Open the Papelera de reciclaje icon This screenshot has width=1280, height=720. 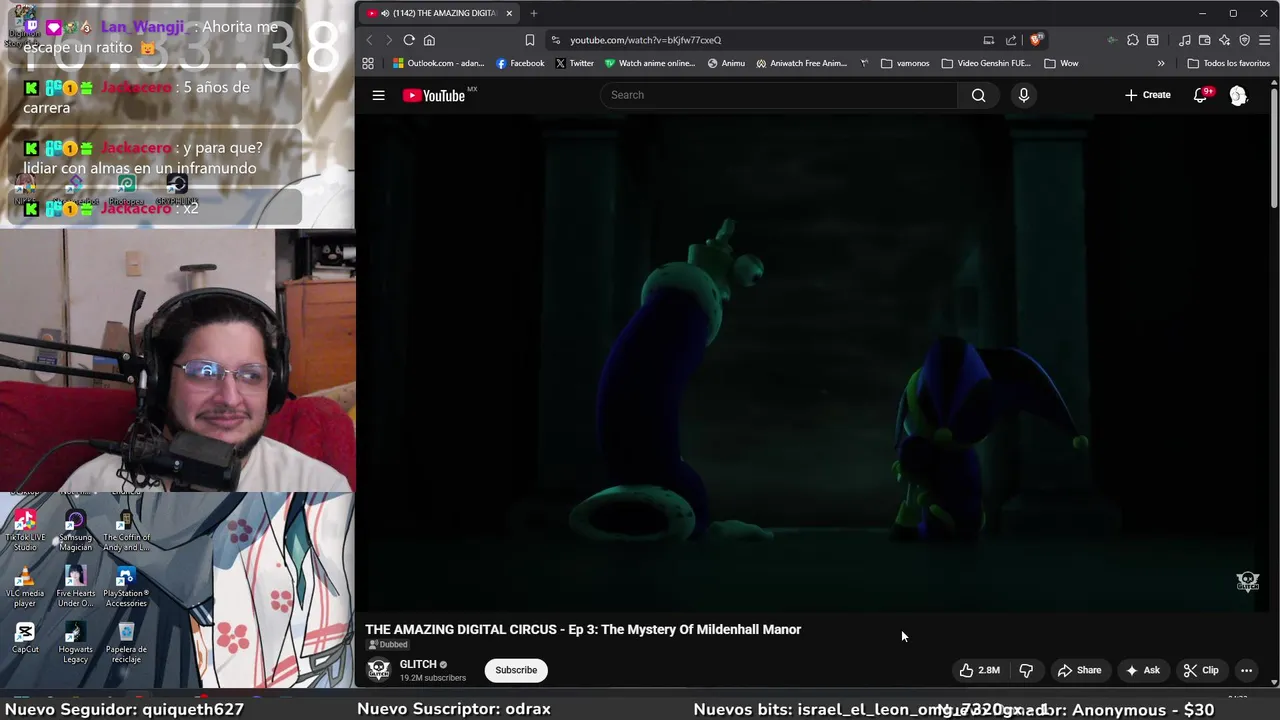126,643
